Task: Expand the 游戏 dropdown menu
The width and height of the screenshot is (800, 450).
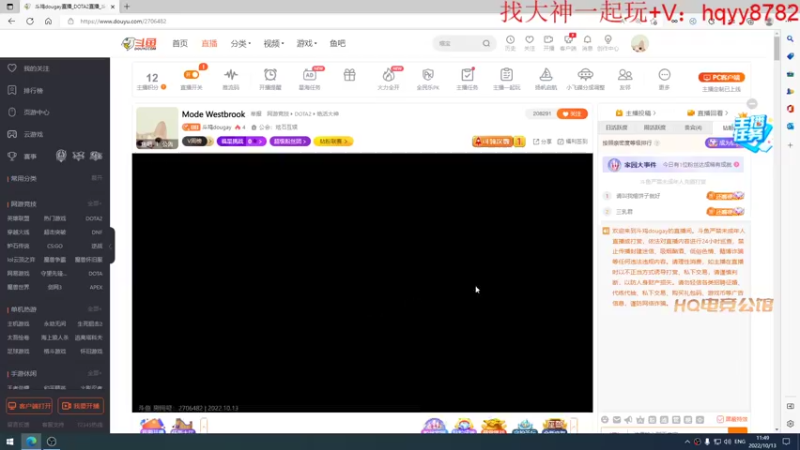Action: click(307, 43)
